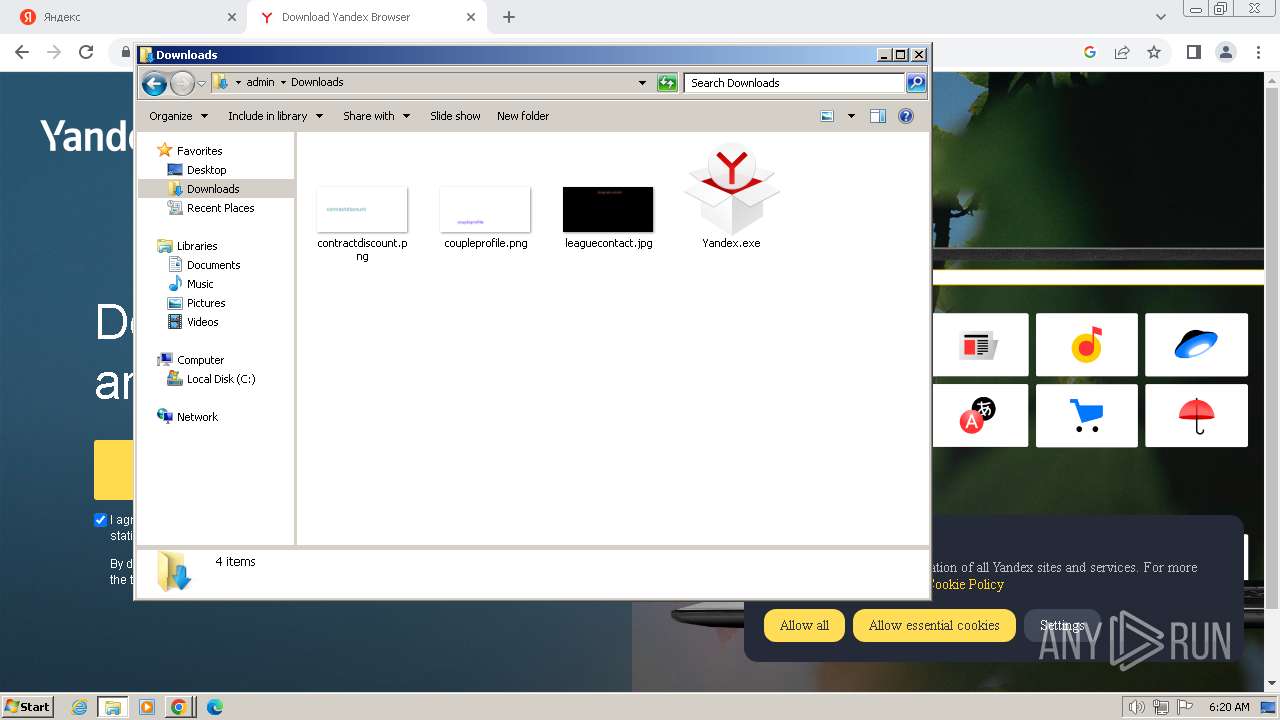Select Desktop under Favorites
The height and width of the screenshot is (720, 1280).
(x=206, y=170)
